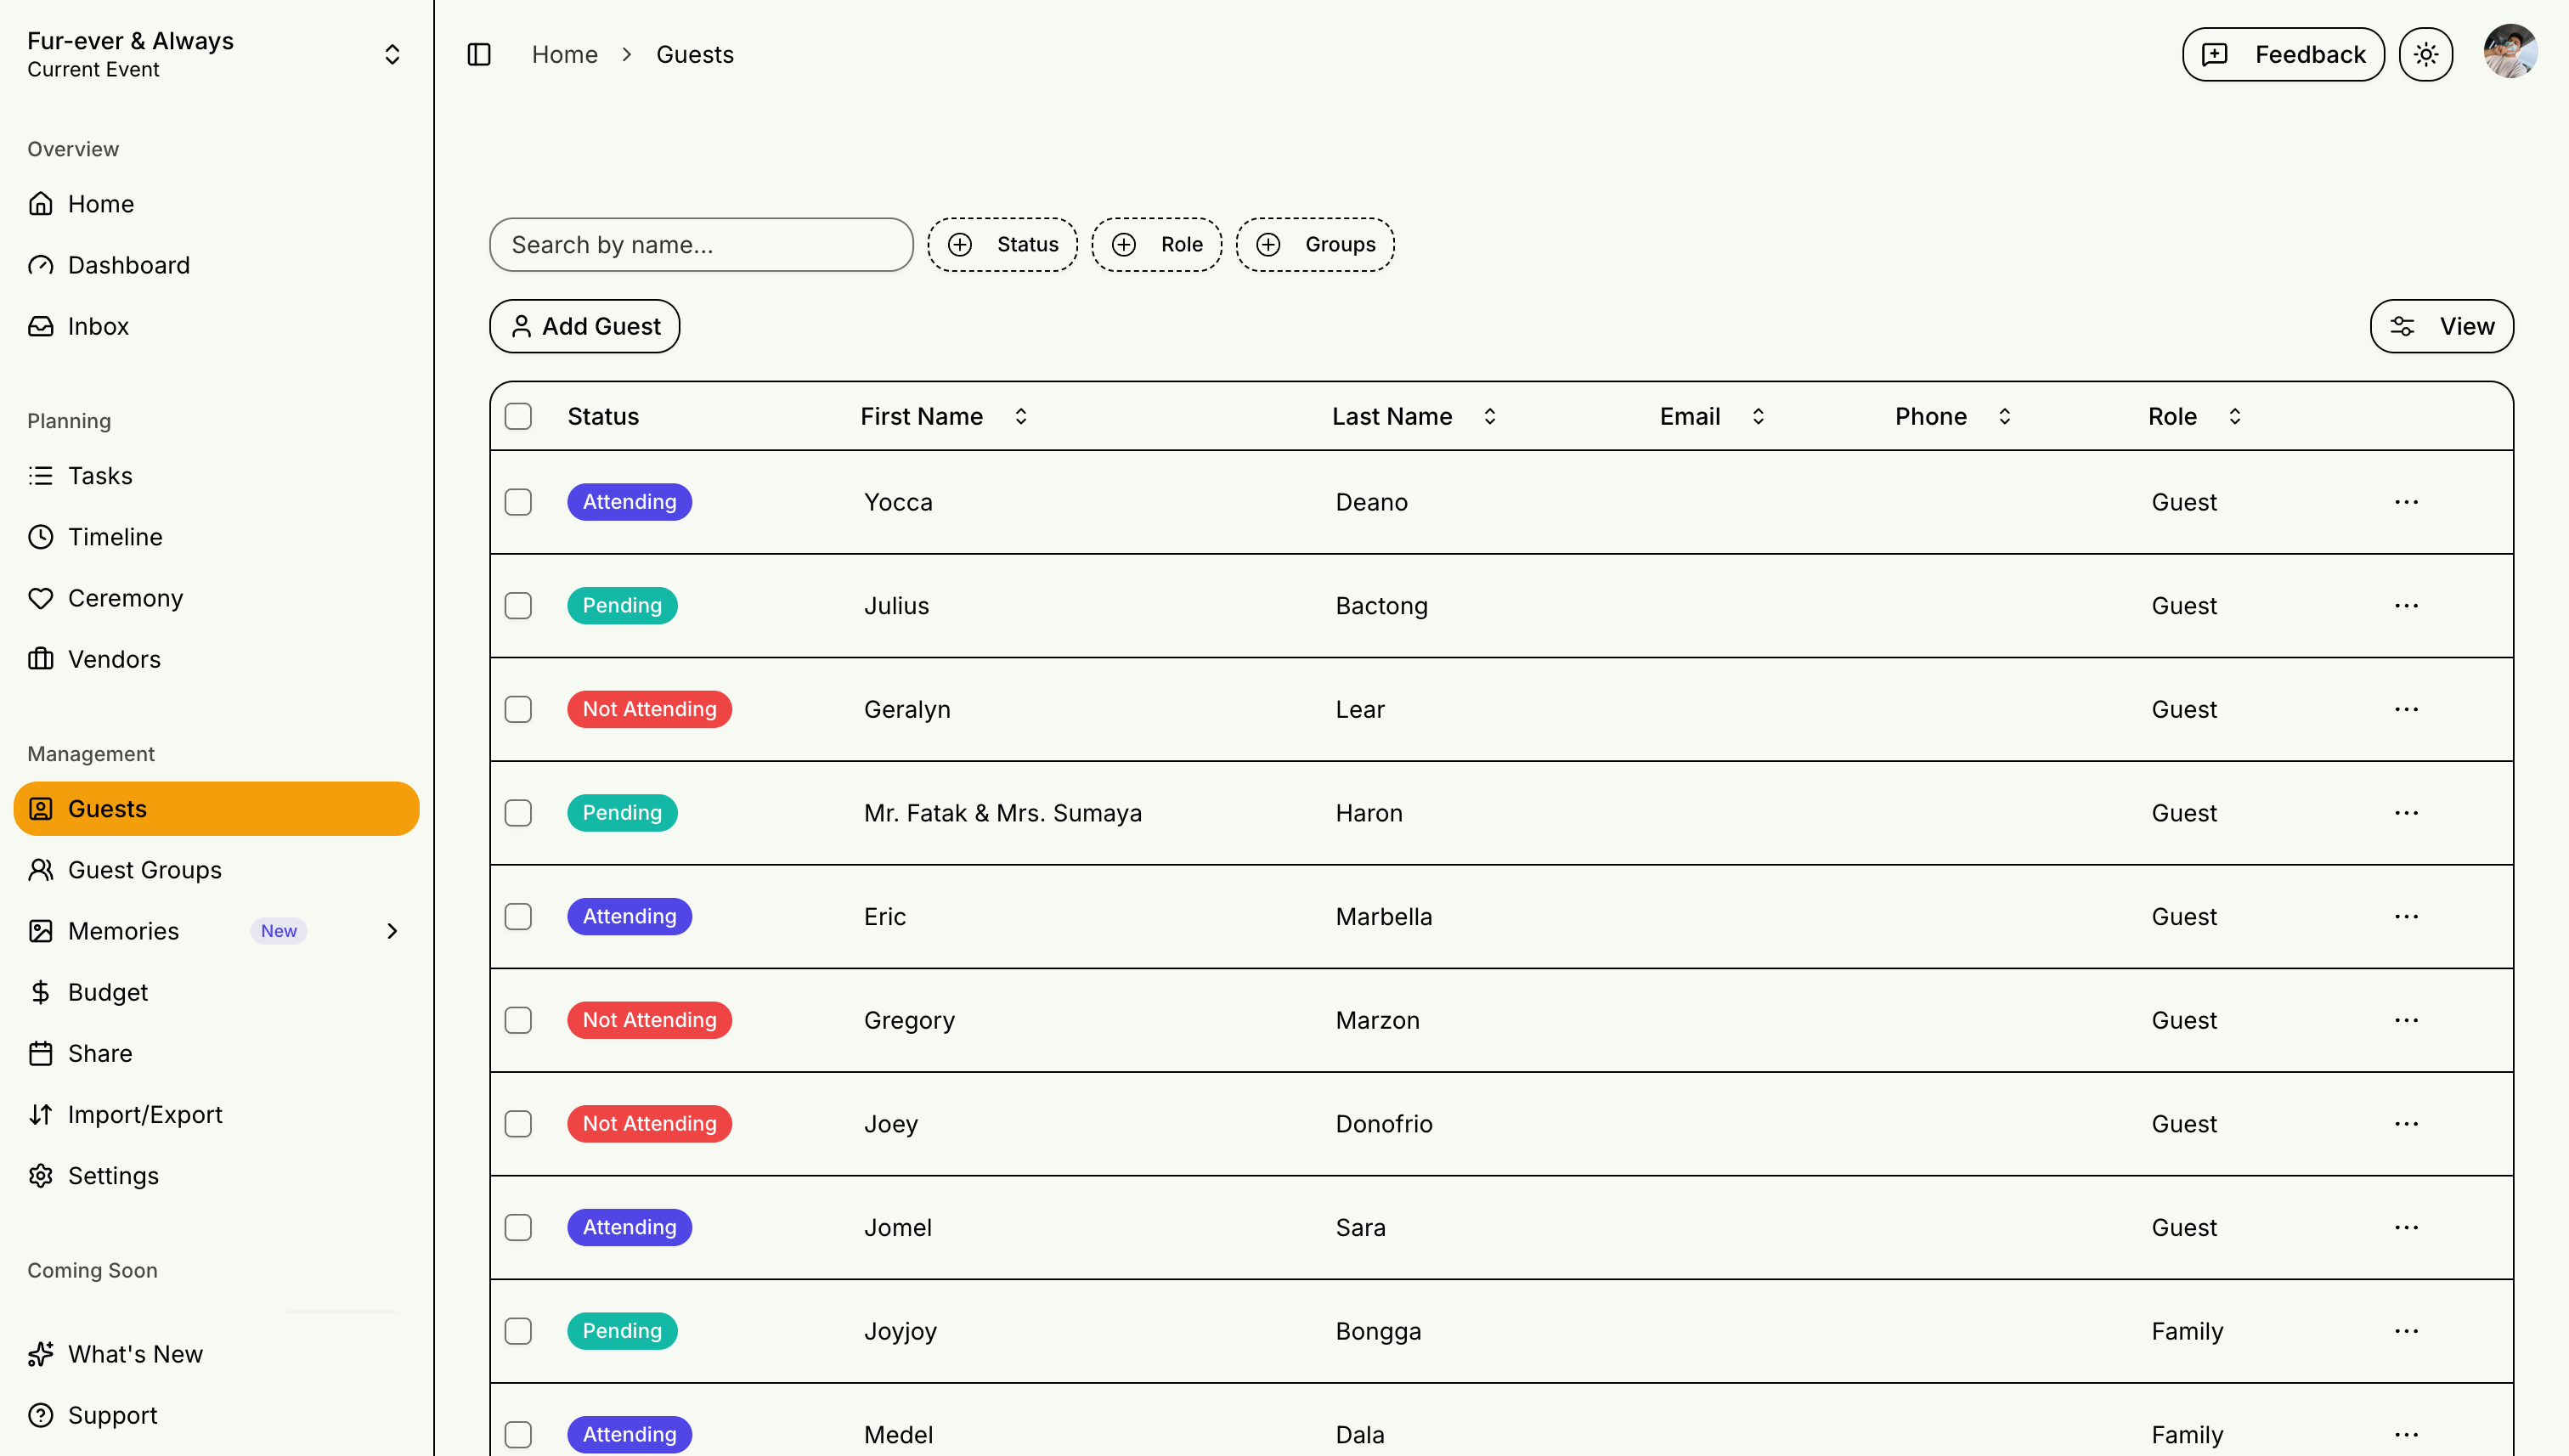Open the Ceremony heart icon
This screenshot has height=1456, width=2569.
pos(41,598)
